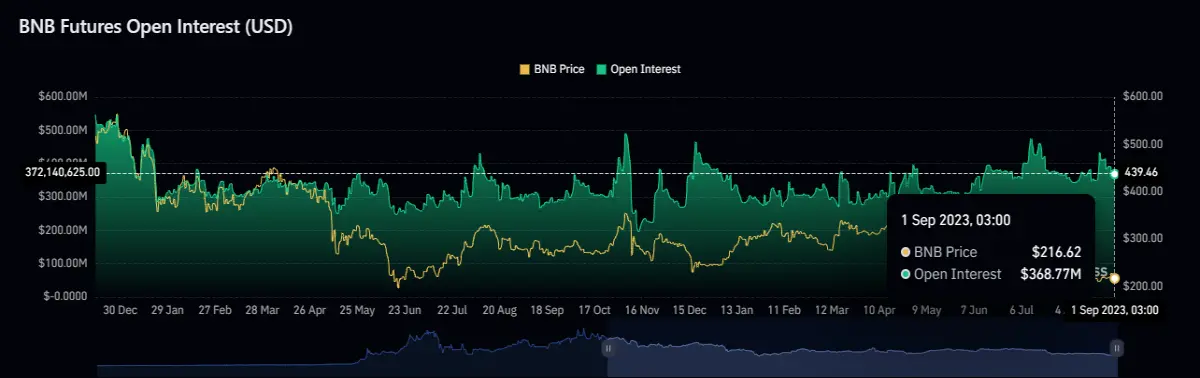Click the 27 Feb date label
The image size is (1200, 378).
click(215, 311)
